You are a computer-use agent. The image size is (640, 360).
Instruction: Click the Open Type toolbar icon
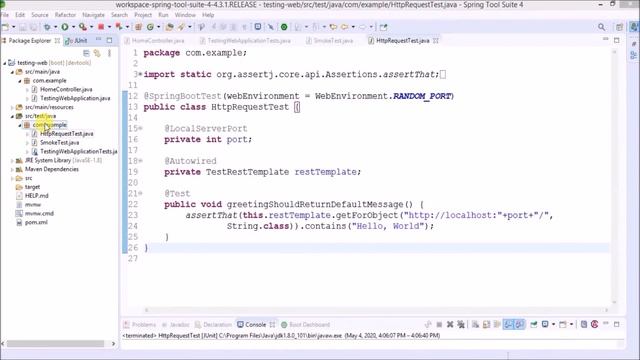[x=169, y=27]
